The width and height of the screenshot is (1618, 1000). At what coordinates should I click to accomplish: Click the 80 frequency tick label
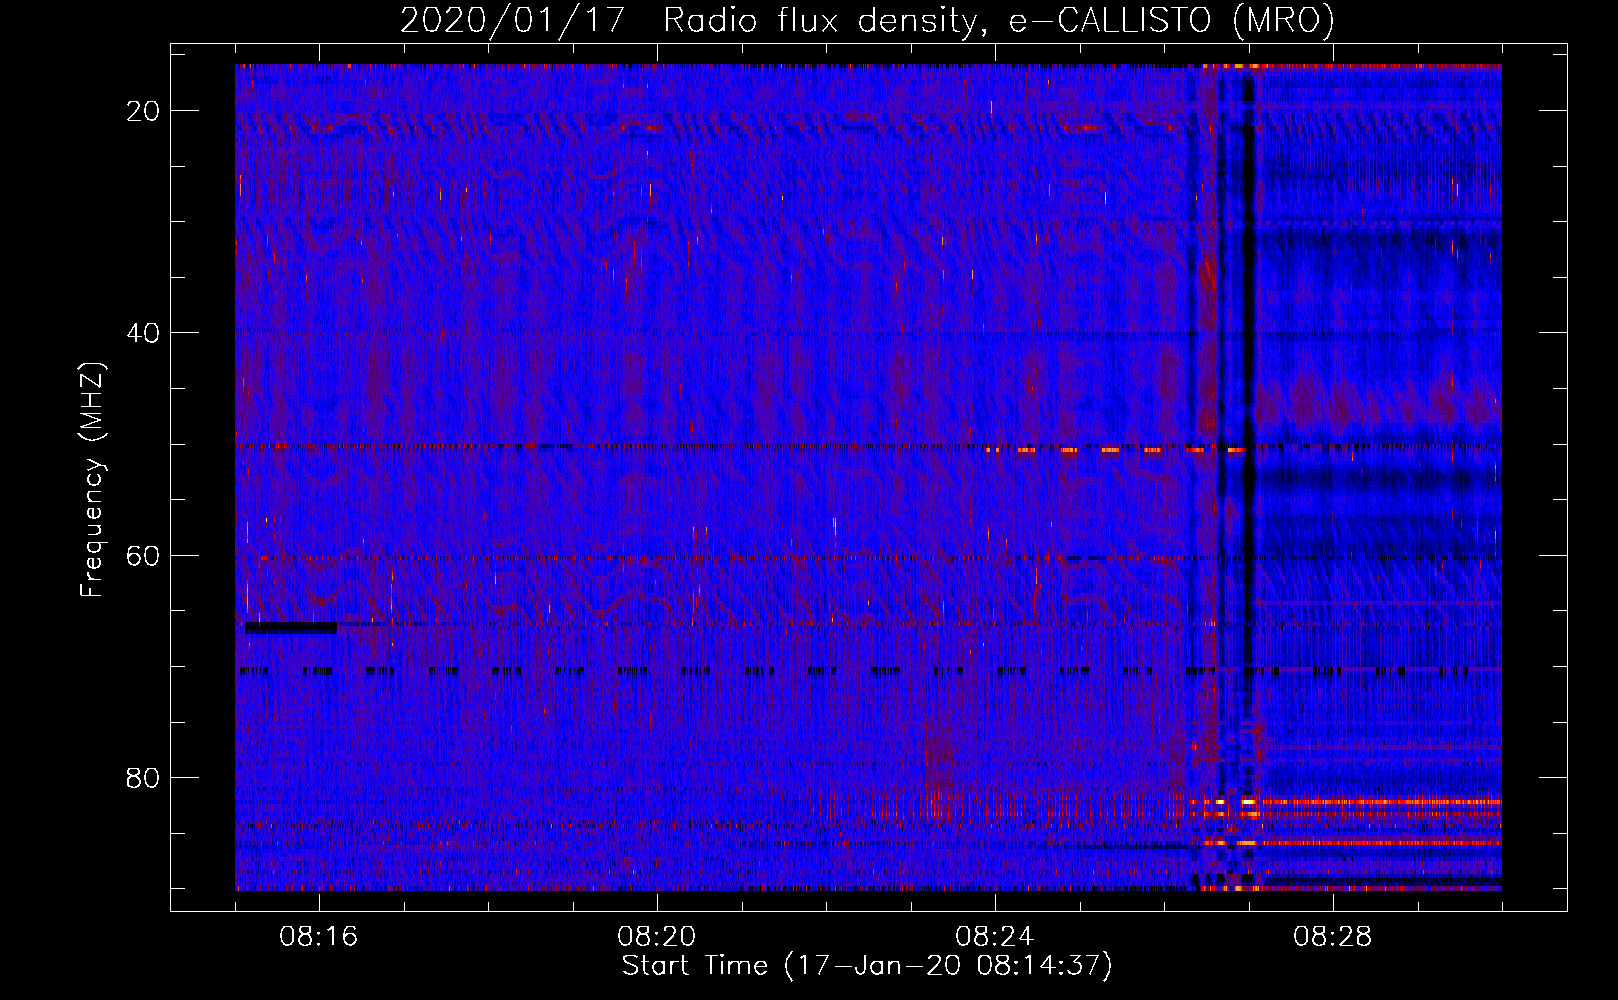143,777
